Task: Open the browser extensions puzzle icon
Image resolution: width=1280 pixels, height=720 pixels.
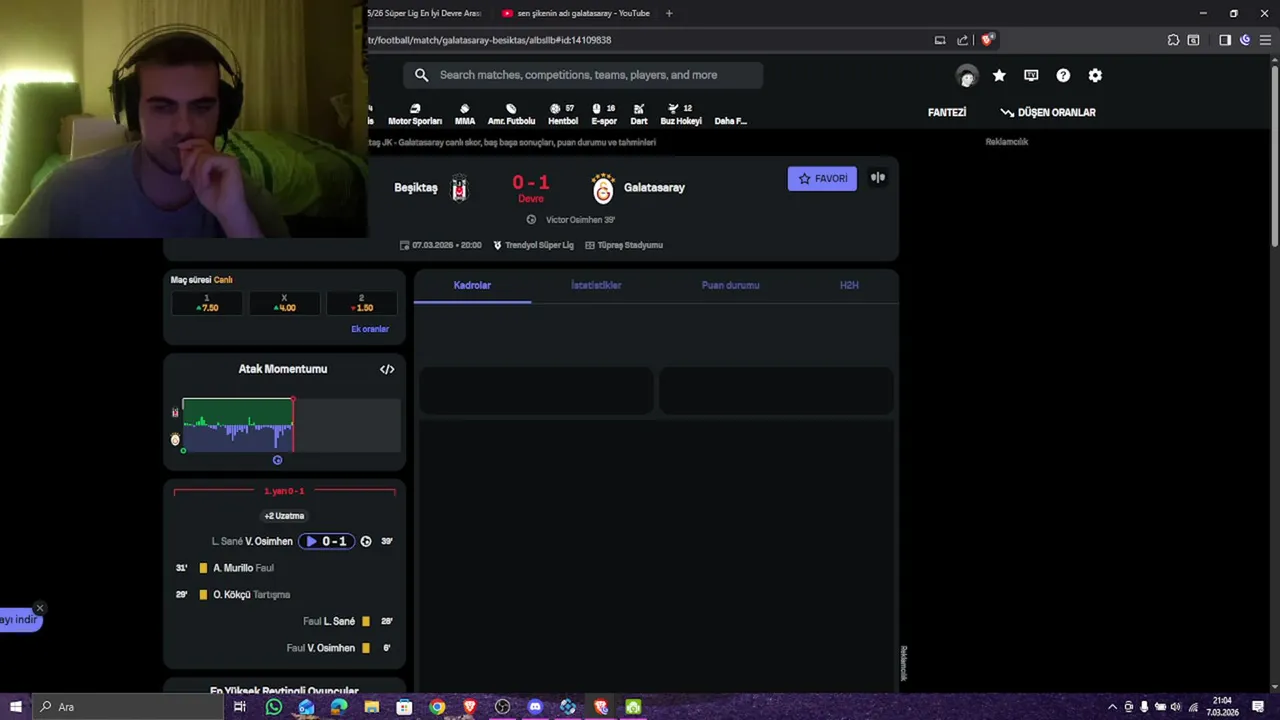Action: 1173,40
